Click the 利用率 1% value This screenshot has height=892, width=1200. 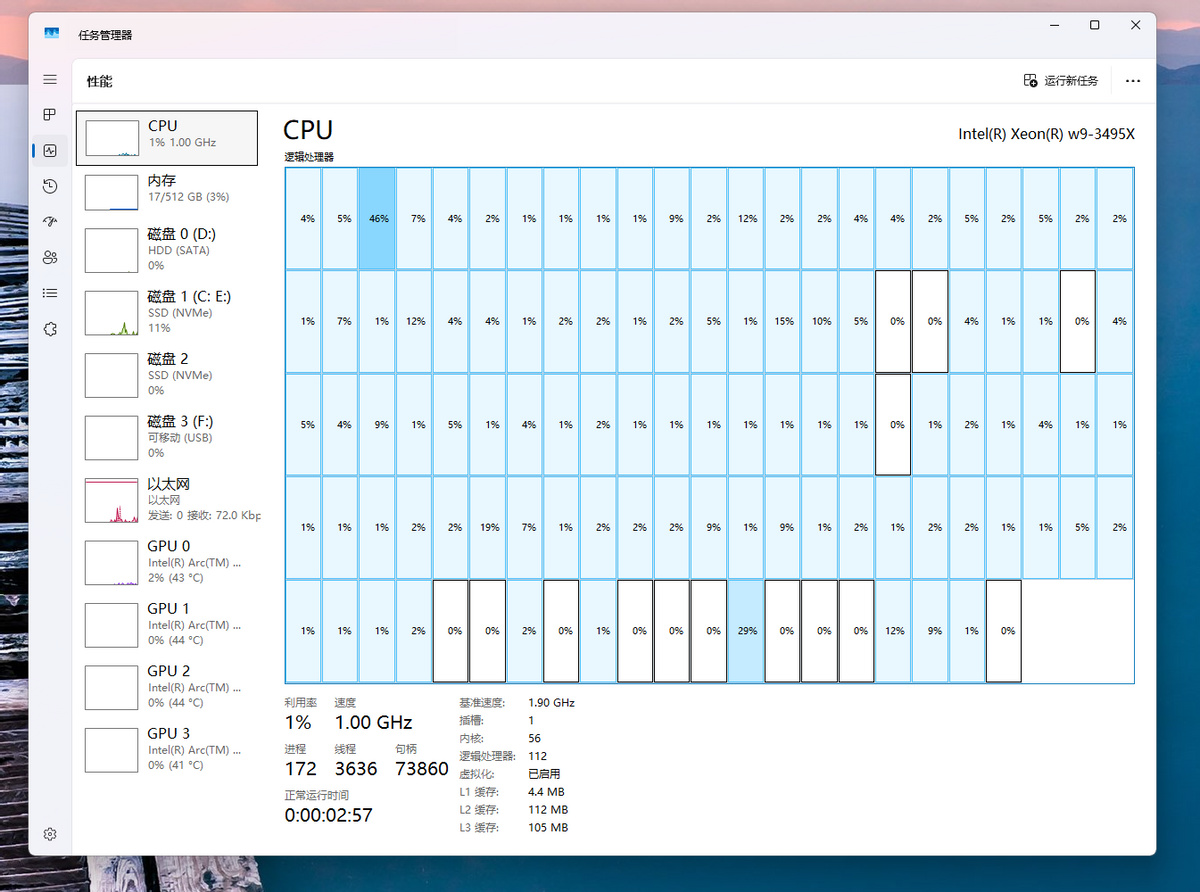pos(298,722)
